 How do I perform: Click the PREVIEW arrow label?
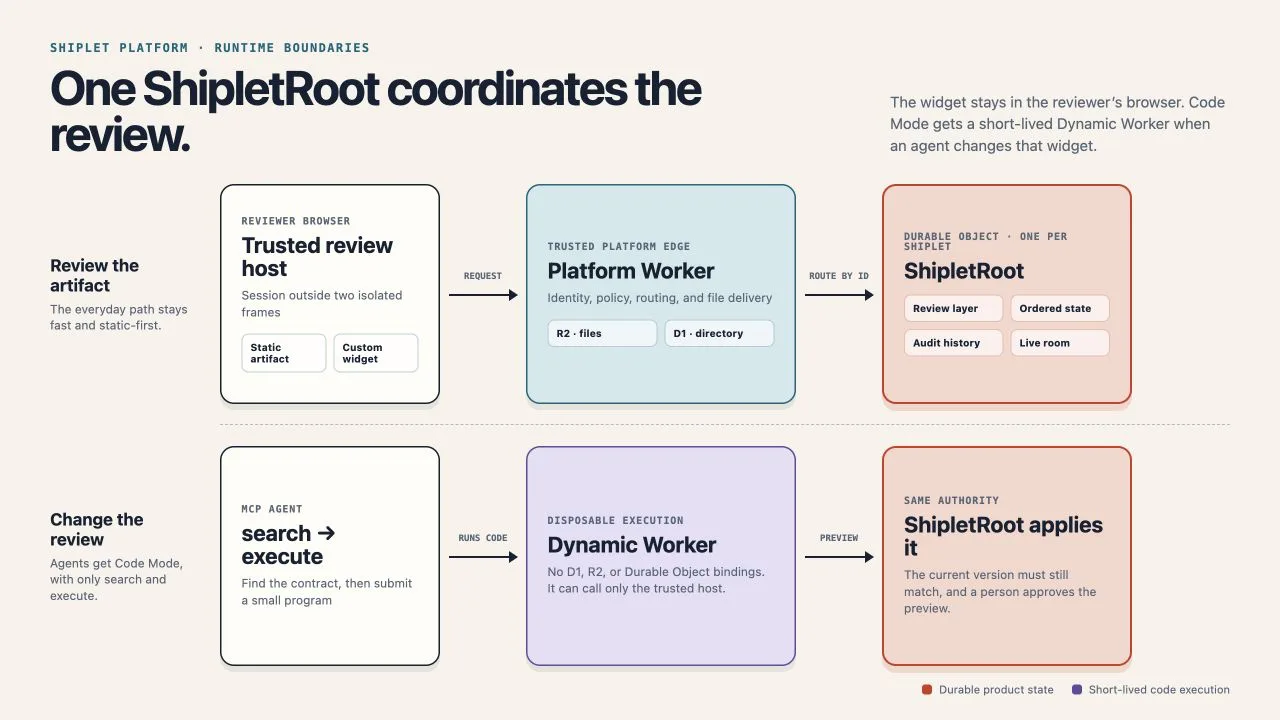[x=839, y=538]
